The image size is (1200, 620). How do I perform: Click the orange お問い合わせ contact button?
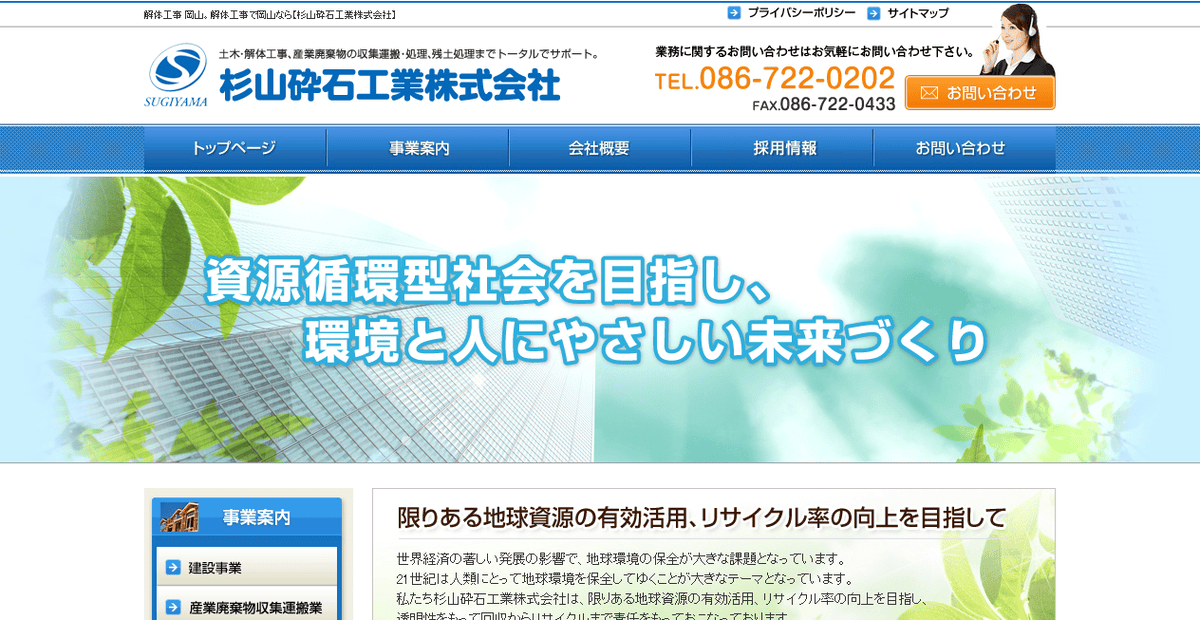tap(980, 92)
